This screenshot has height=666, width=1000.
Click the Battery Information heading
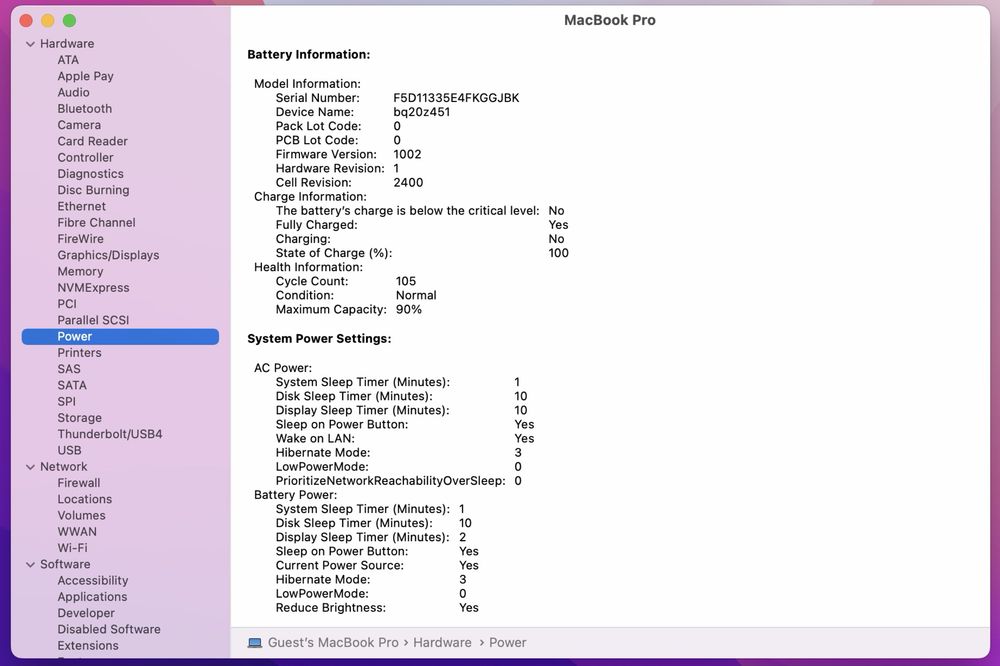click(309, 54)
